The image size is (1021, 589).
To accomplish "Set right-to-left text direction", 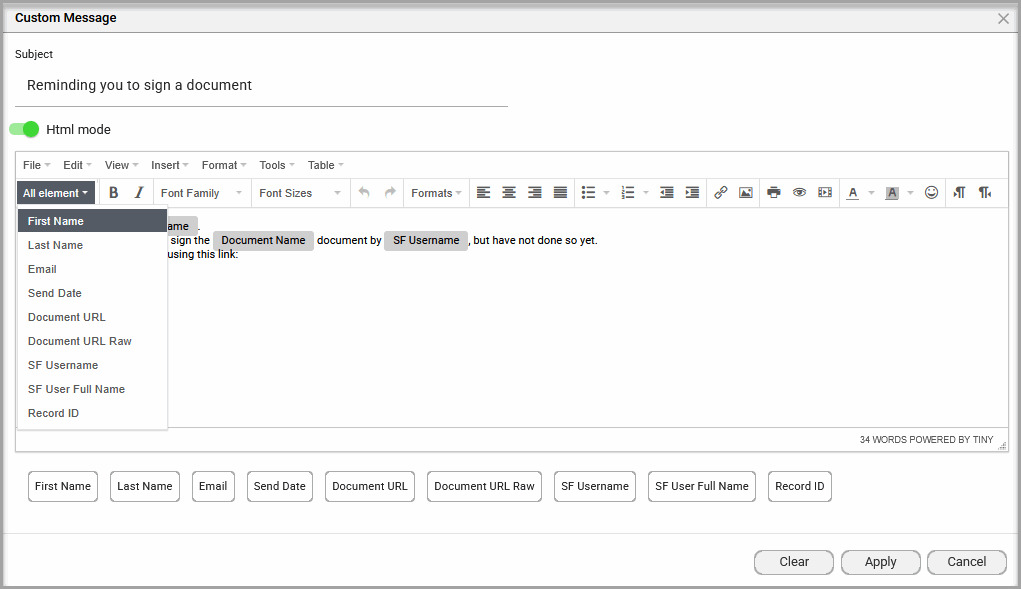I will 985,193.
